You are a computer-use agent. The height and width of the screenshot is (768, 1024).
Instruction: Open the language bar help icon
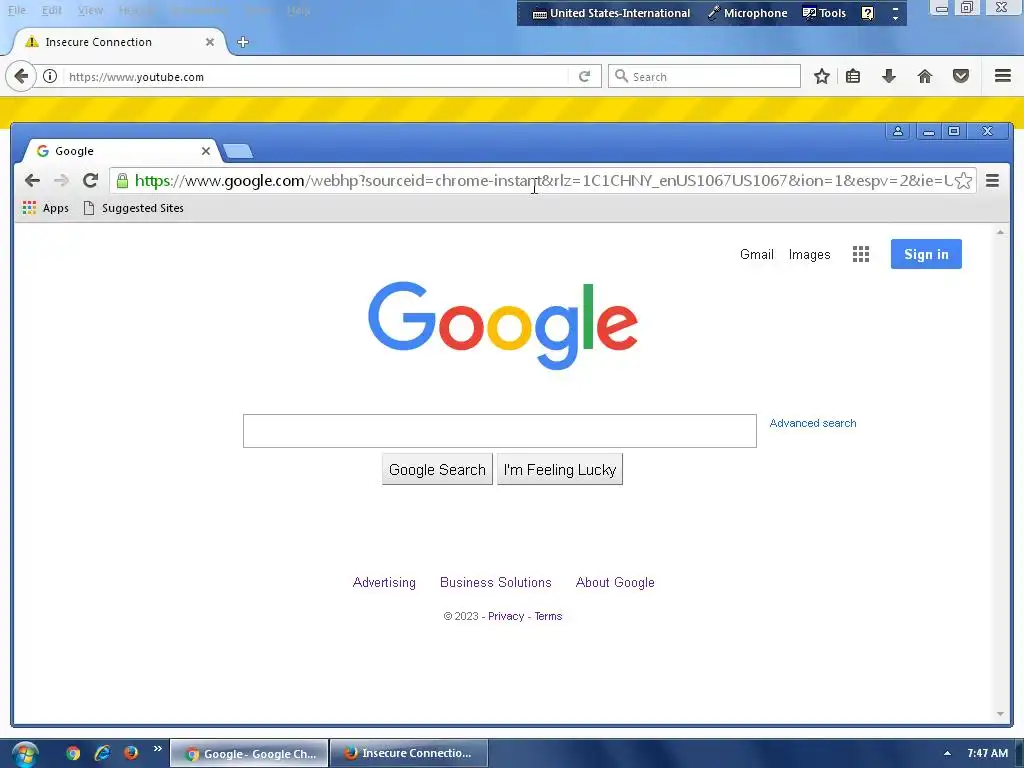(867, 13)
